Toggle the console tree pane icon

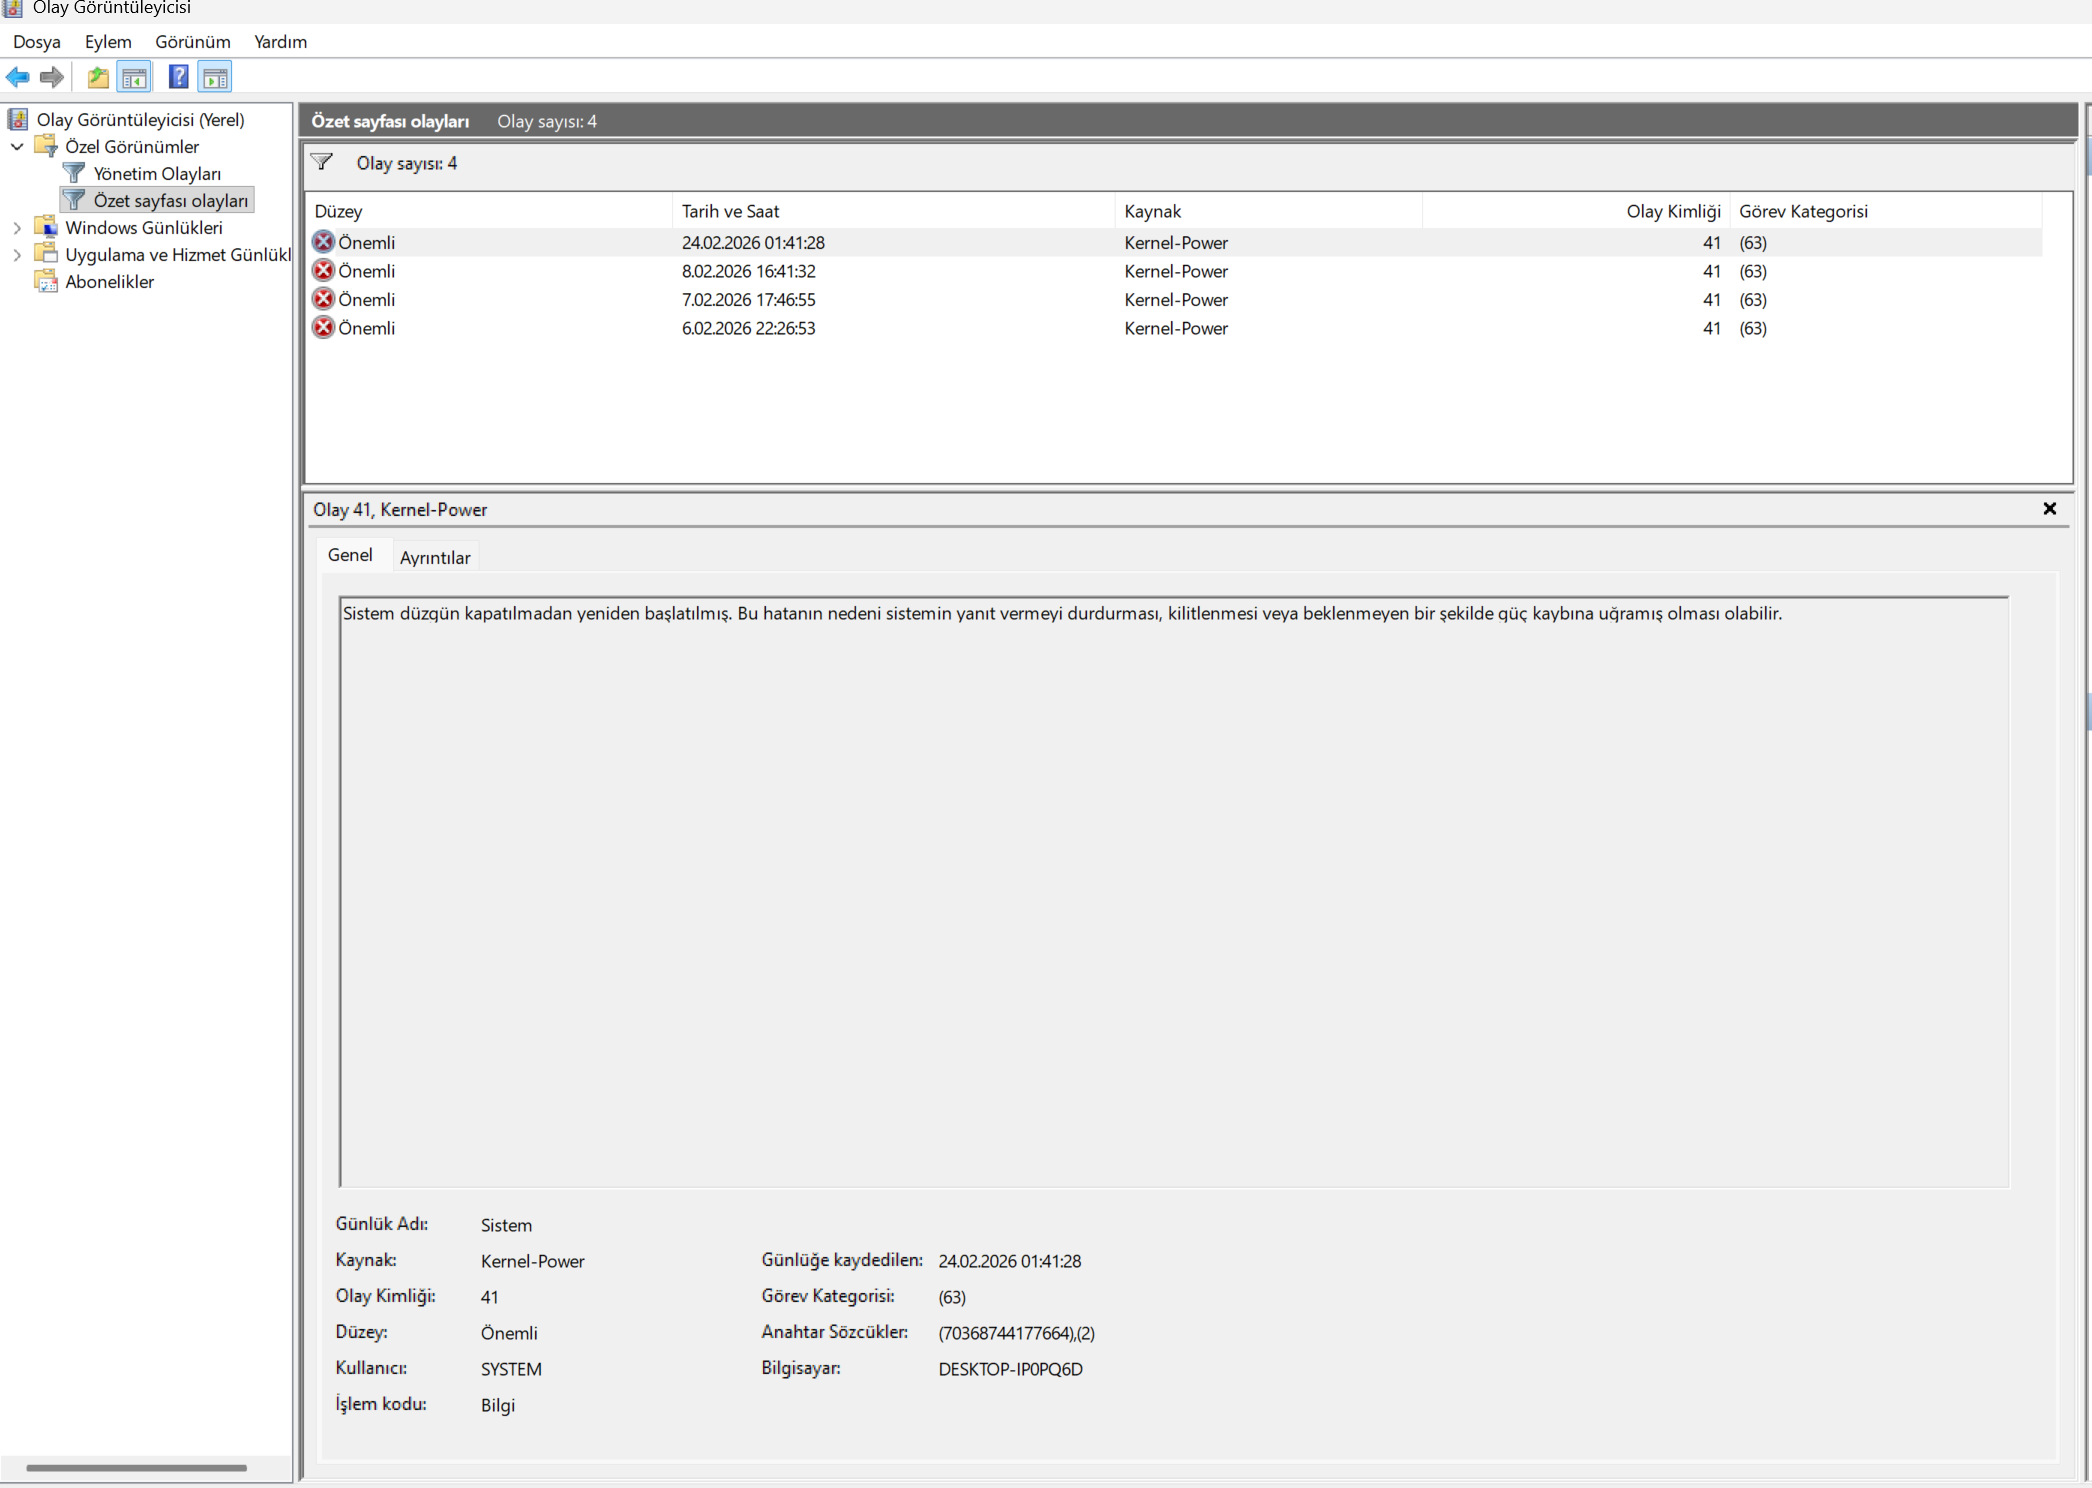134,77
